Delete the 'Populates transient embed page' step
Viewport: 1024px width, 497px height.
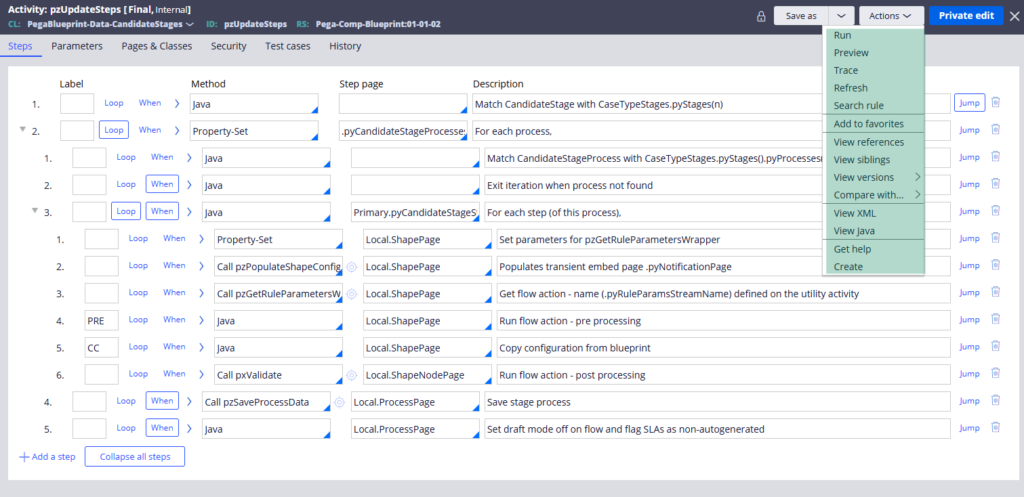pyautogui.click(x=995, y=265)
